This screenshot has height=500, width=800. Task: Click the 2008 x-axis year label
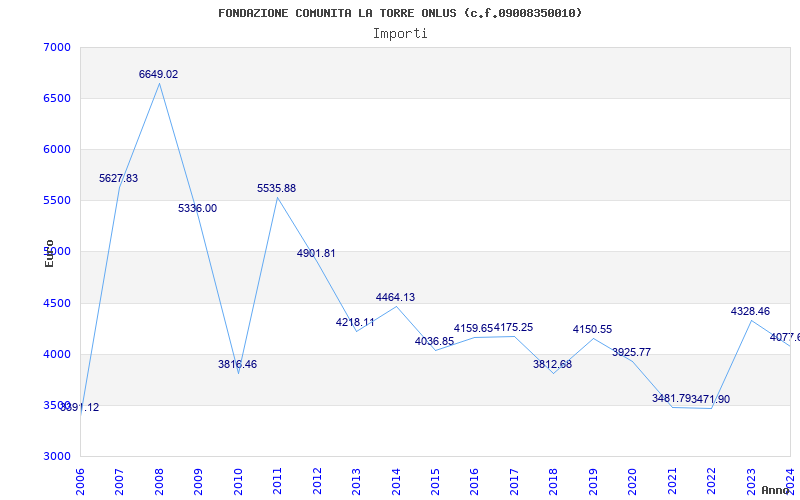pyautogui.click(x=159, y=481)
